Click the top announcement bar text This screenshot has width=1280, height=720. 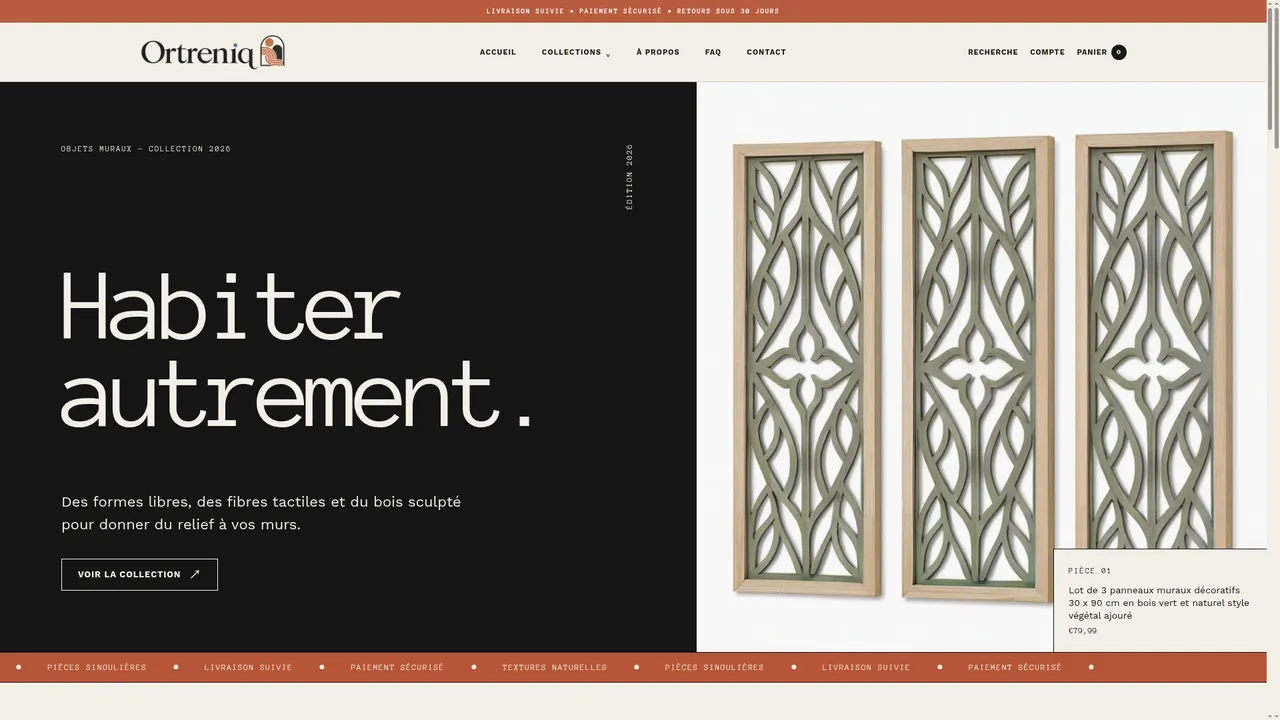[x=633, y=11]
